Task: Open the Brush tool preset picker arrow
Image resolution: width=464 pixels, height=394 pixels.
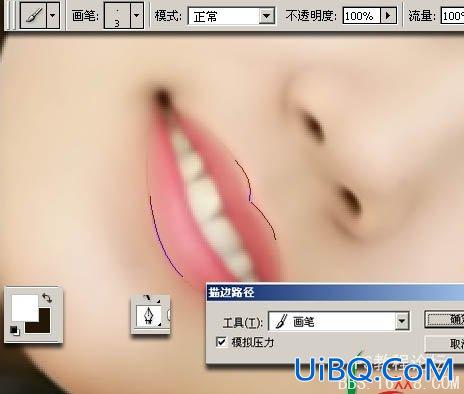Action: coord(53,15)
